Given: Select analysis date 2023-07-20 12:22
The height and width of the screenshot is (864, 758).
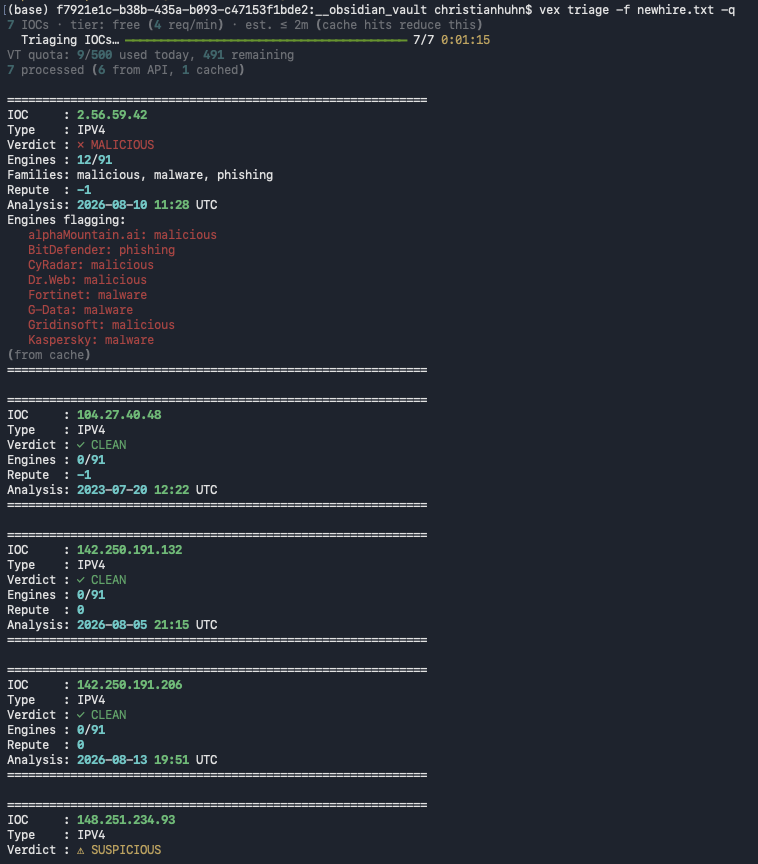Looking at the screenshot, I should pyautogui.click(x=133, y=490).
